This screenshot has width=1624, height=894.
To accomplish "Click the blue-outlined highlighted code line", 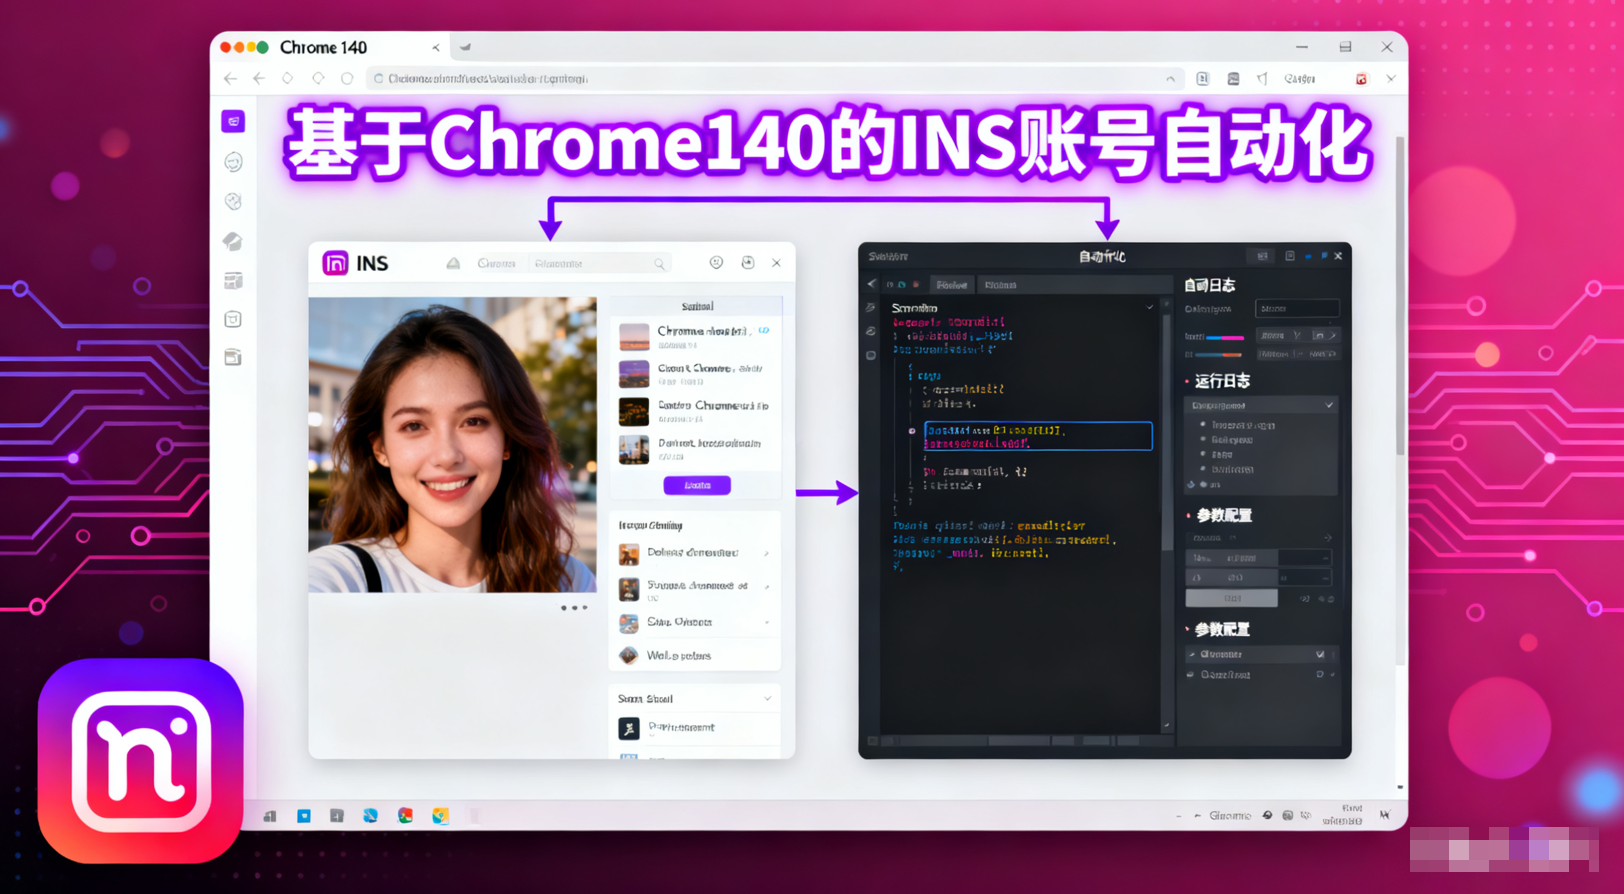I will [1038, 436].
